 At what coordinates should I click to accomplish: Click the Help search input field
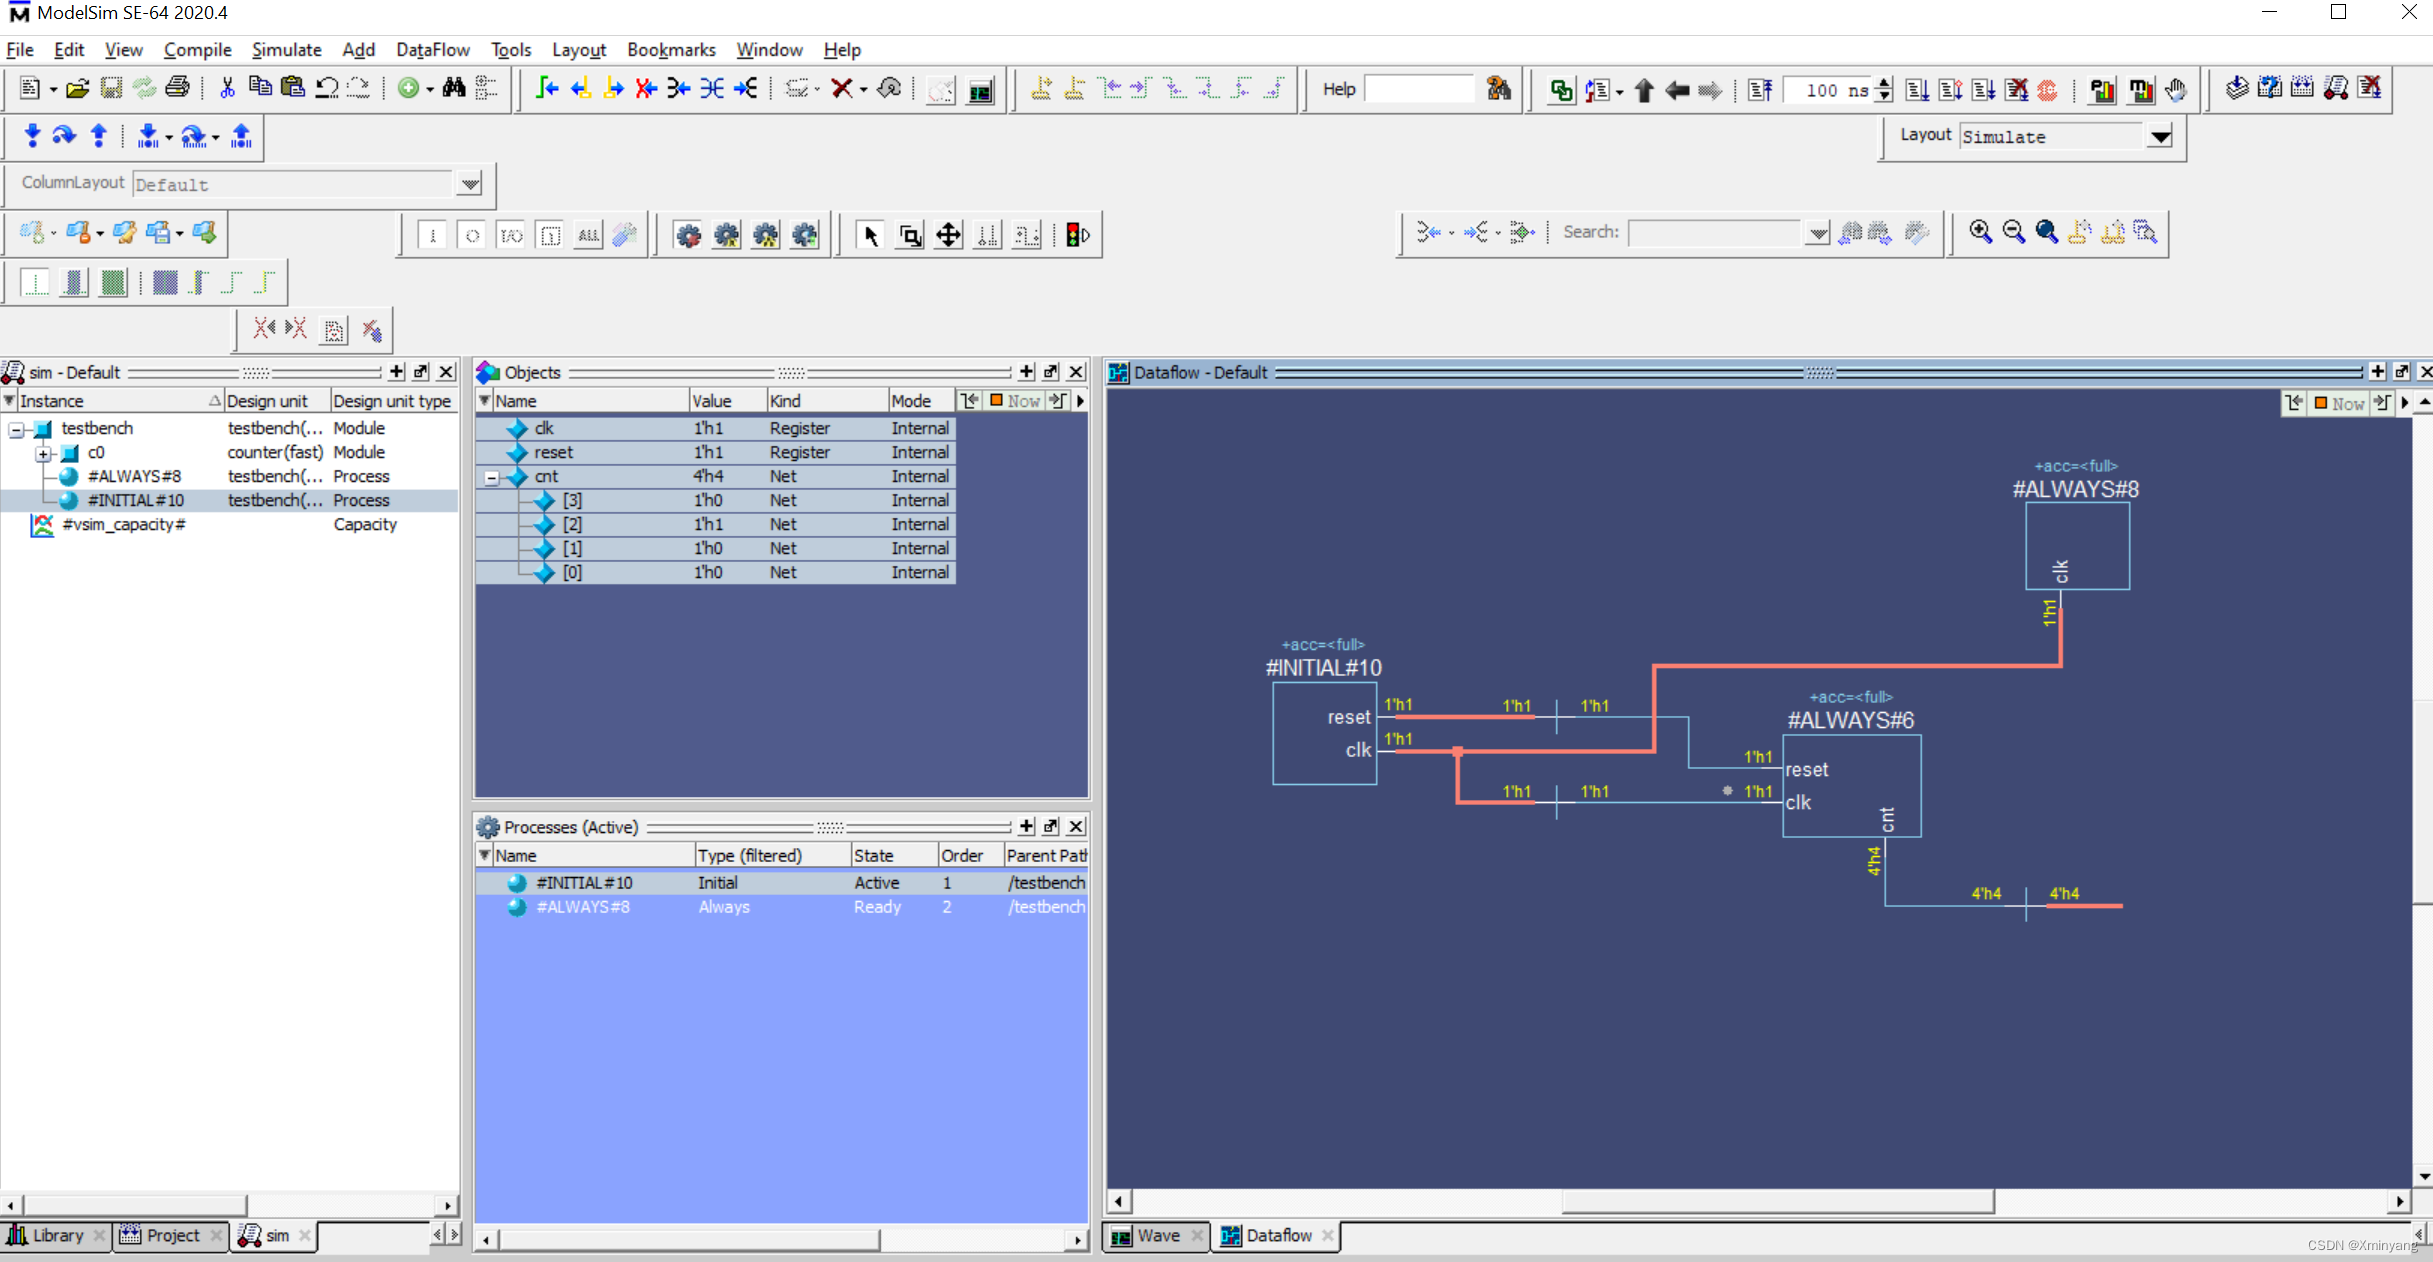coord(1419,89)
